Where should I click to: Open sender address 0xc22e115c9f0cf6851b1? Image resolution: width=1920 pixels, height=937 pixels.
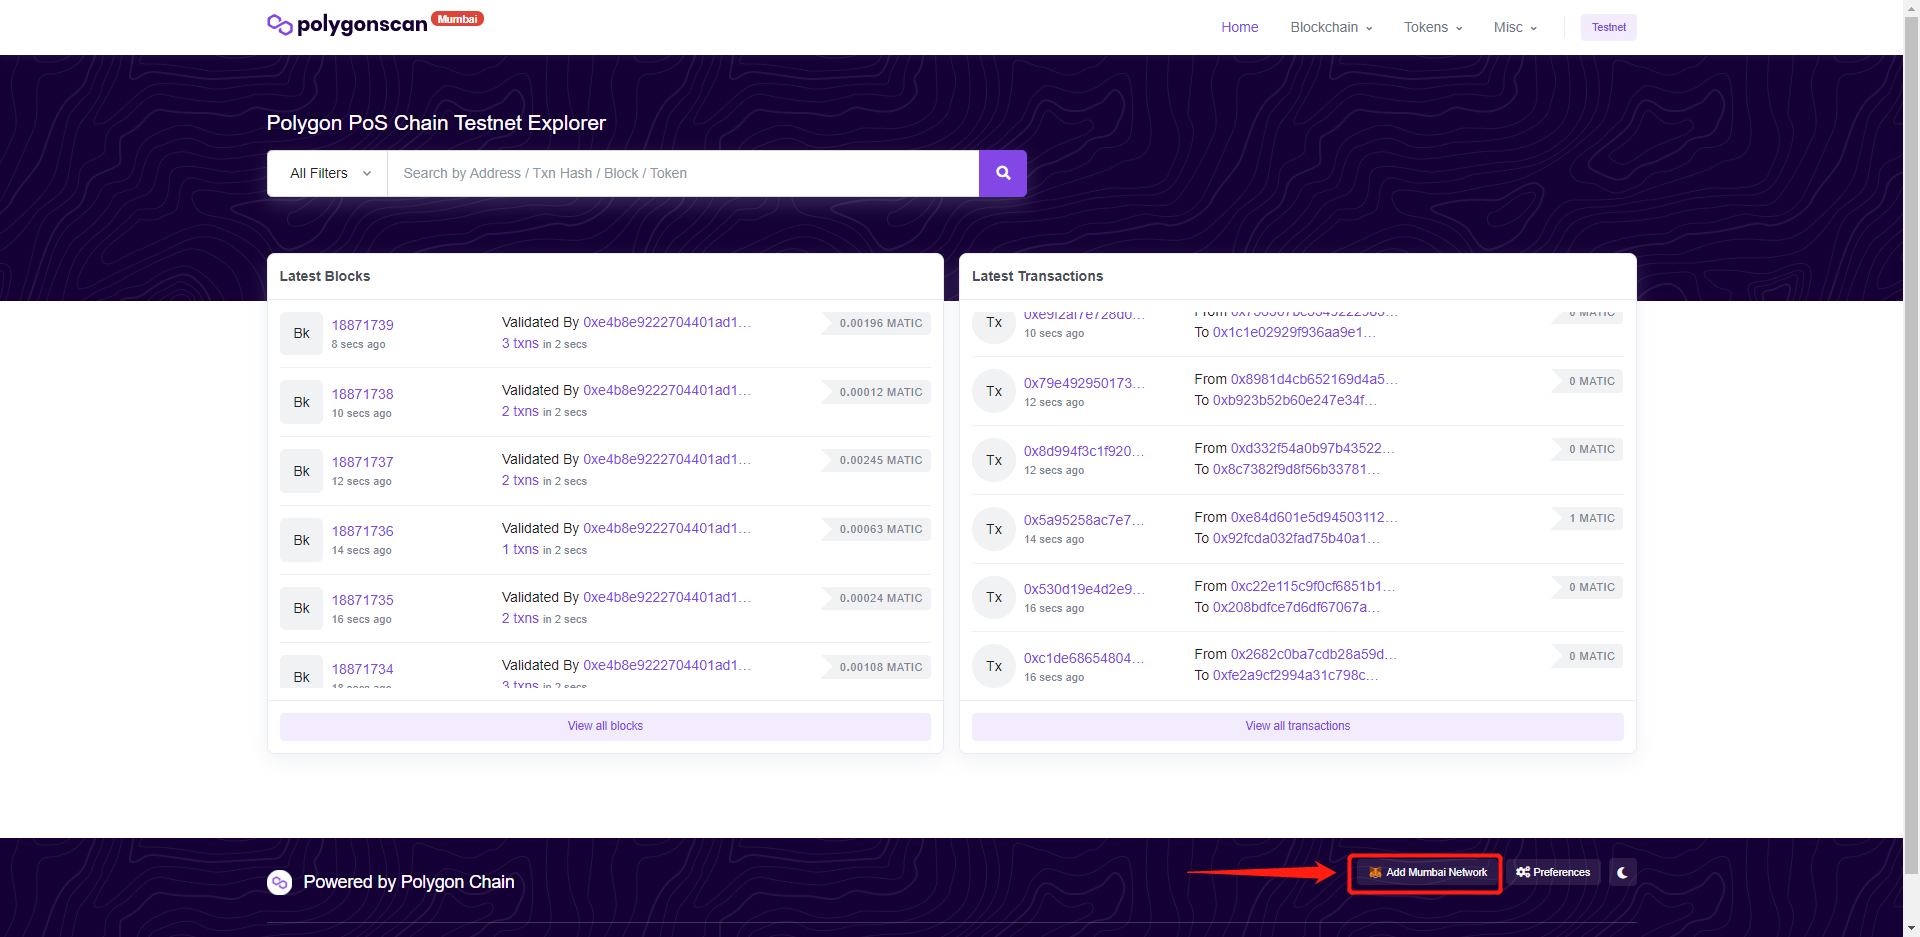click(x=1313, y=586)
